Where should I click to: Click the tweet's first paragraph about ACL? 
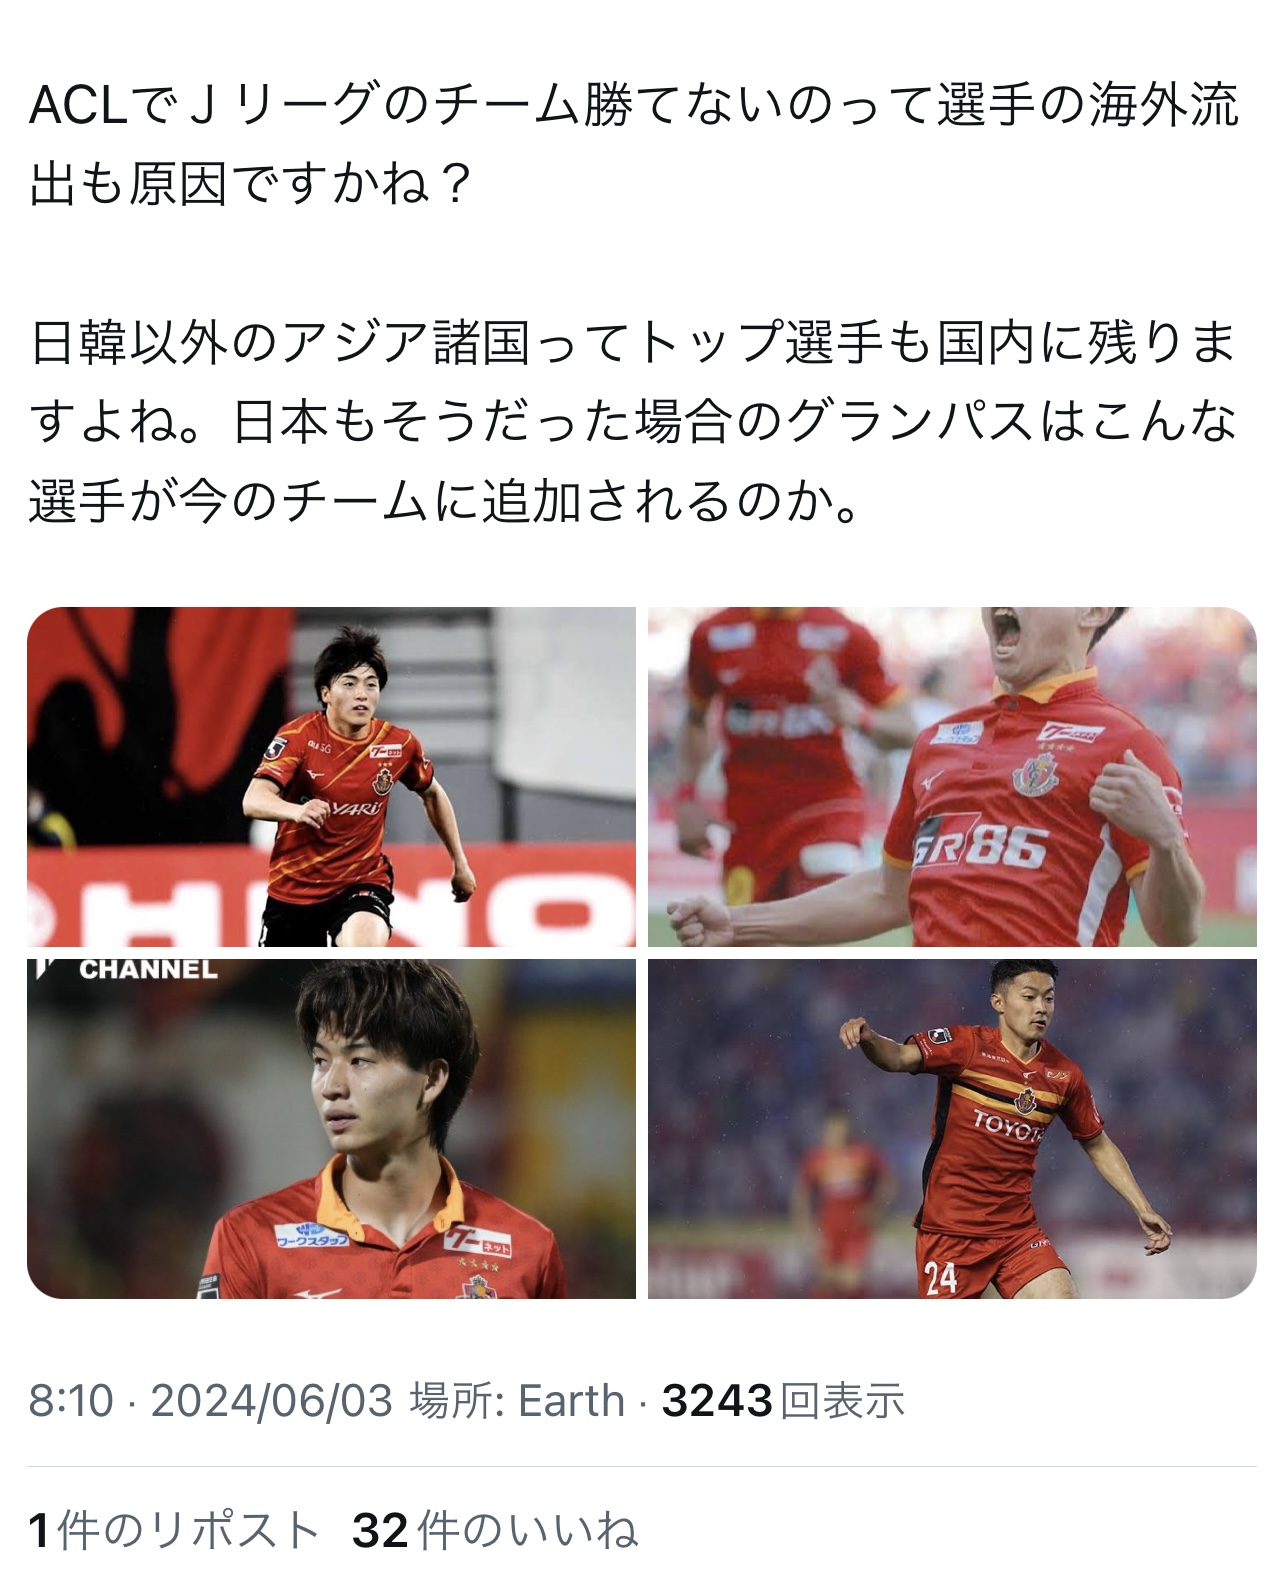[634, 145]
